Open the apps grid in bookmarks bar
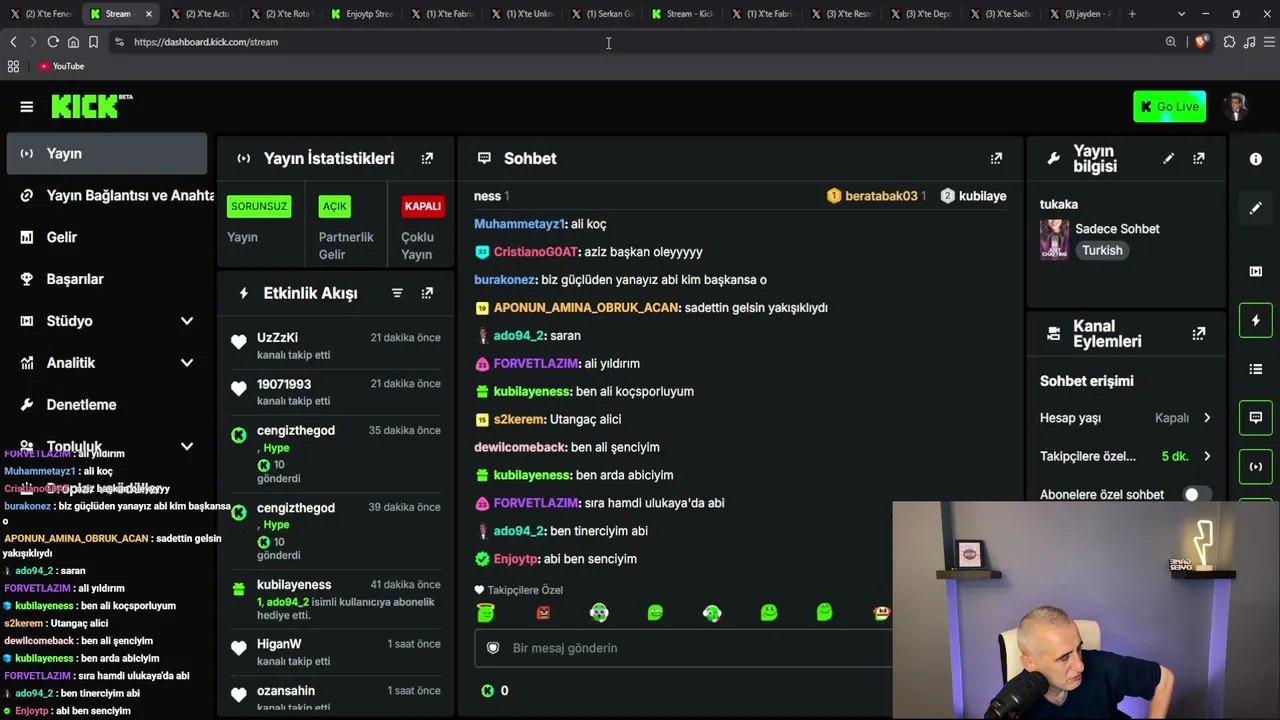Screen dimensions: 1280x720 (13, 66)
